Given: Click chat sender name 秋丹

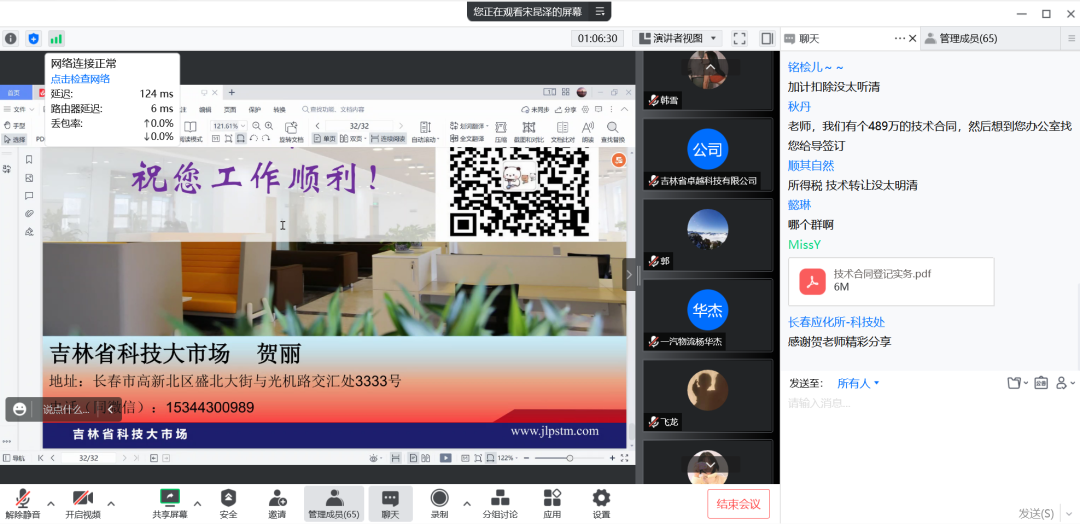Looking at the screenshot, I should (x=799, y=107).
